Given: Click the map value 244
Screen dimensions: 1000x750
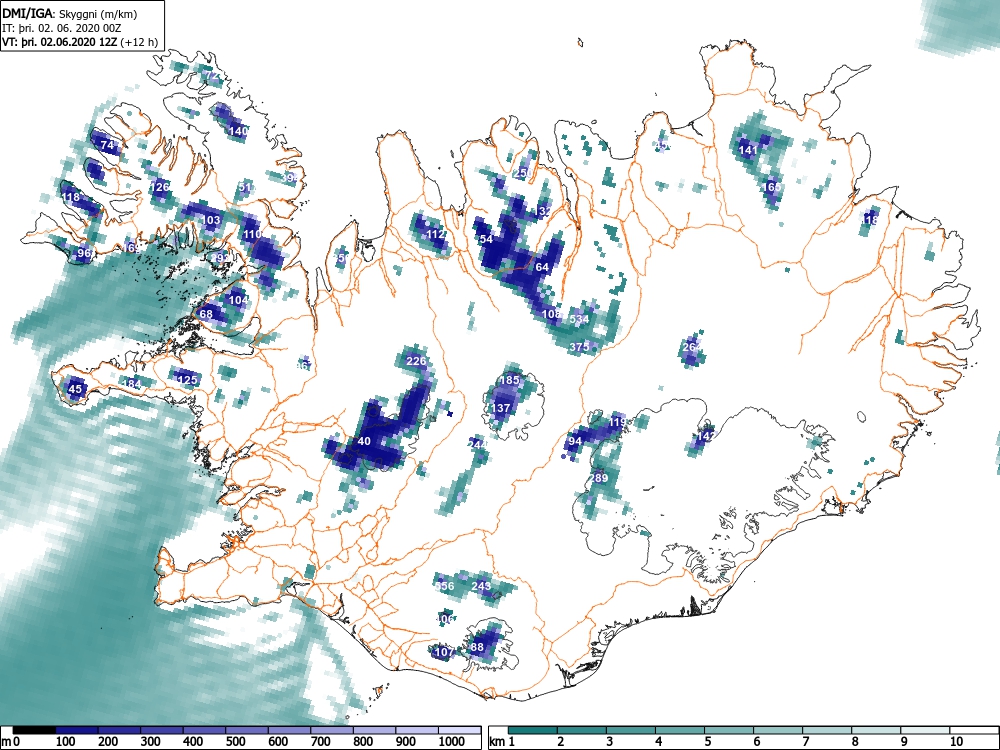Looking at the screenshot, I should 477,445.
